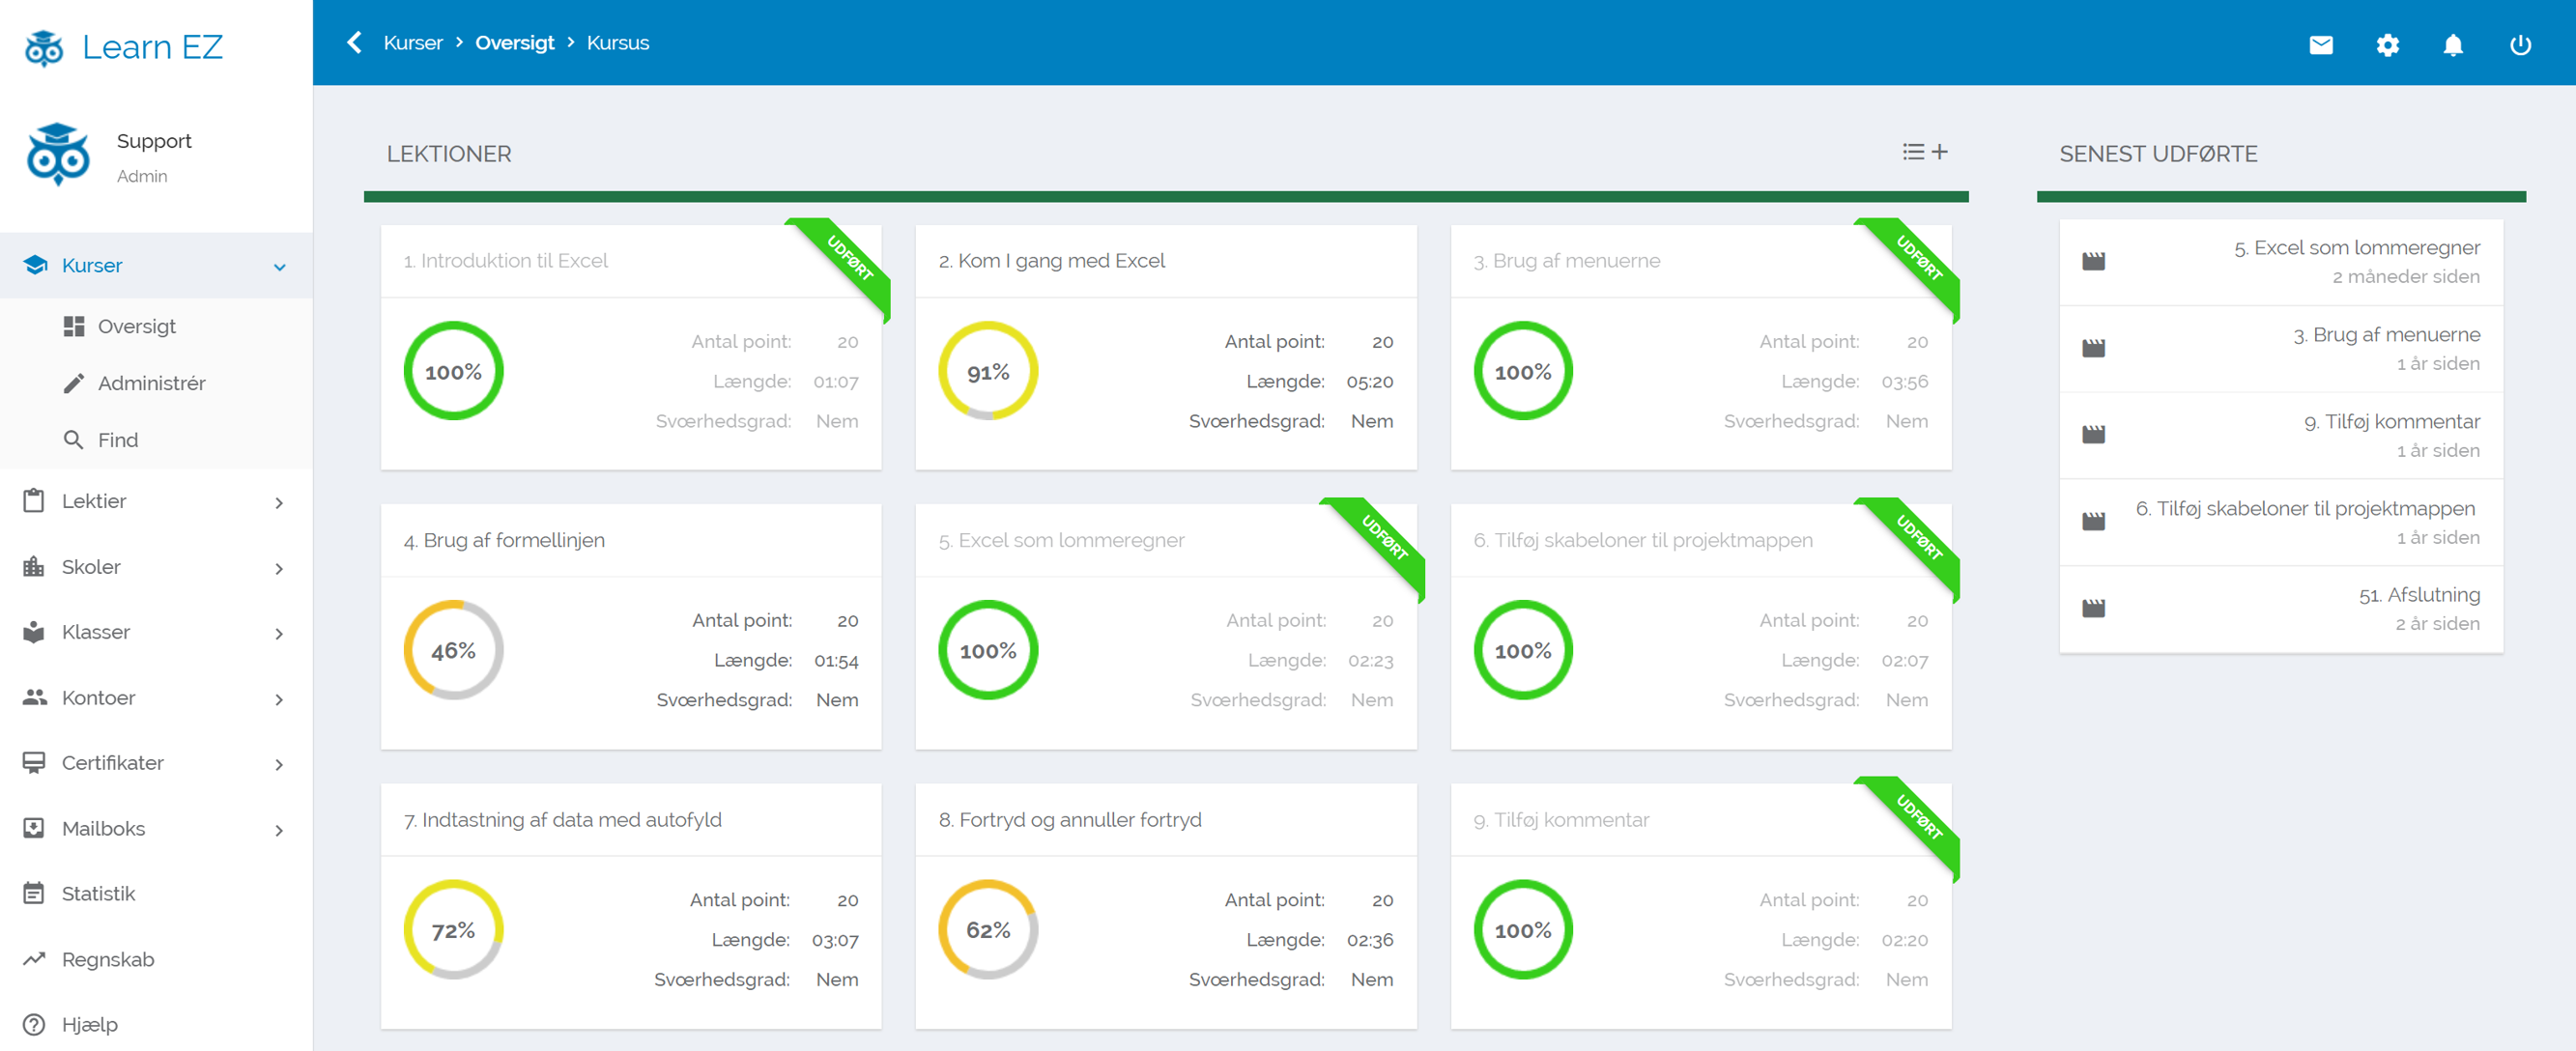Image resolution: width=2576 pixels, height=1051 pixels.
Task: Click the power logout icon
Action: click(x=2519, y=45)
